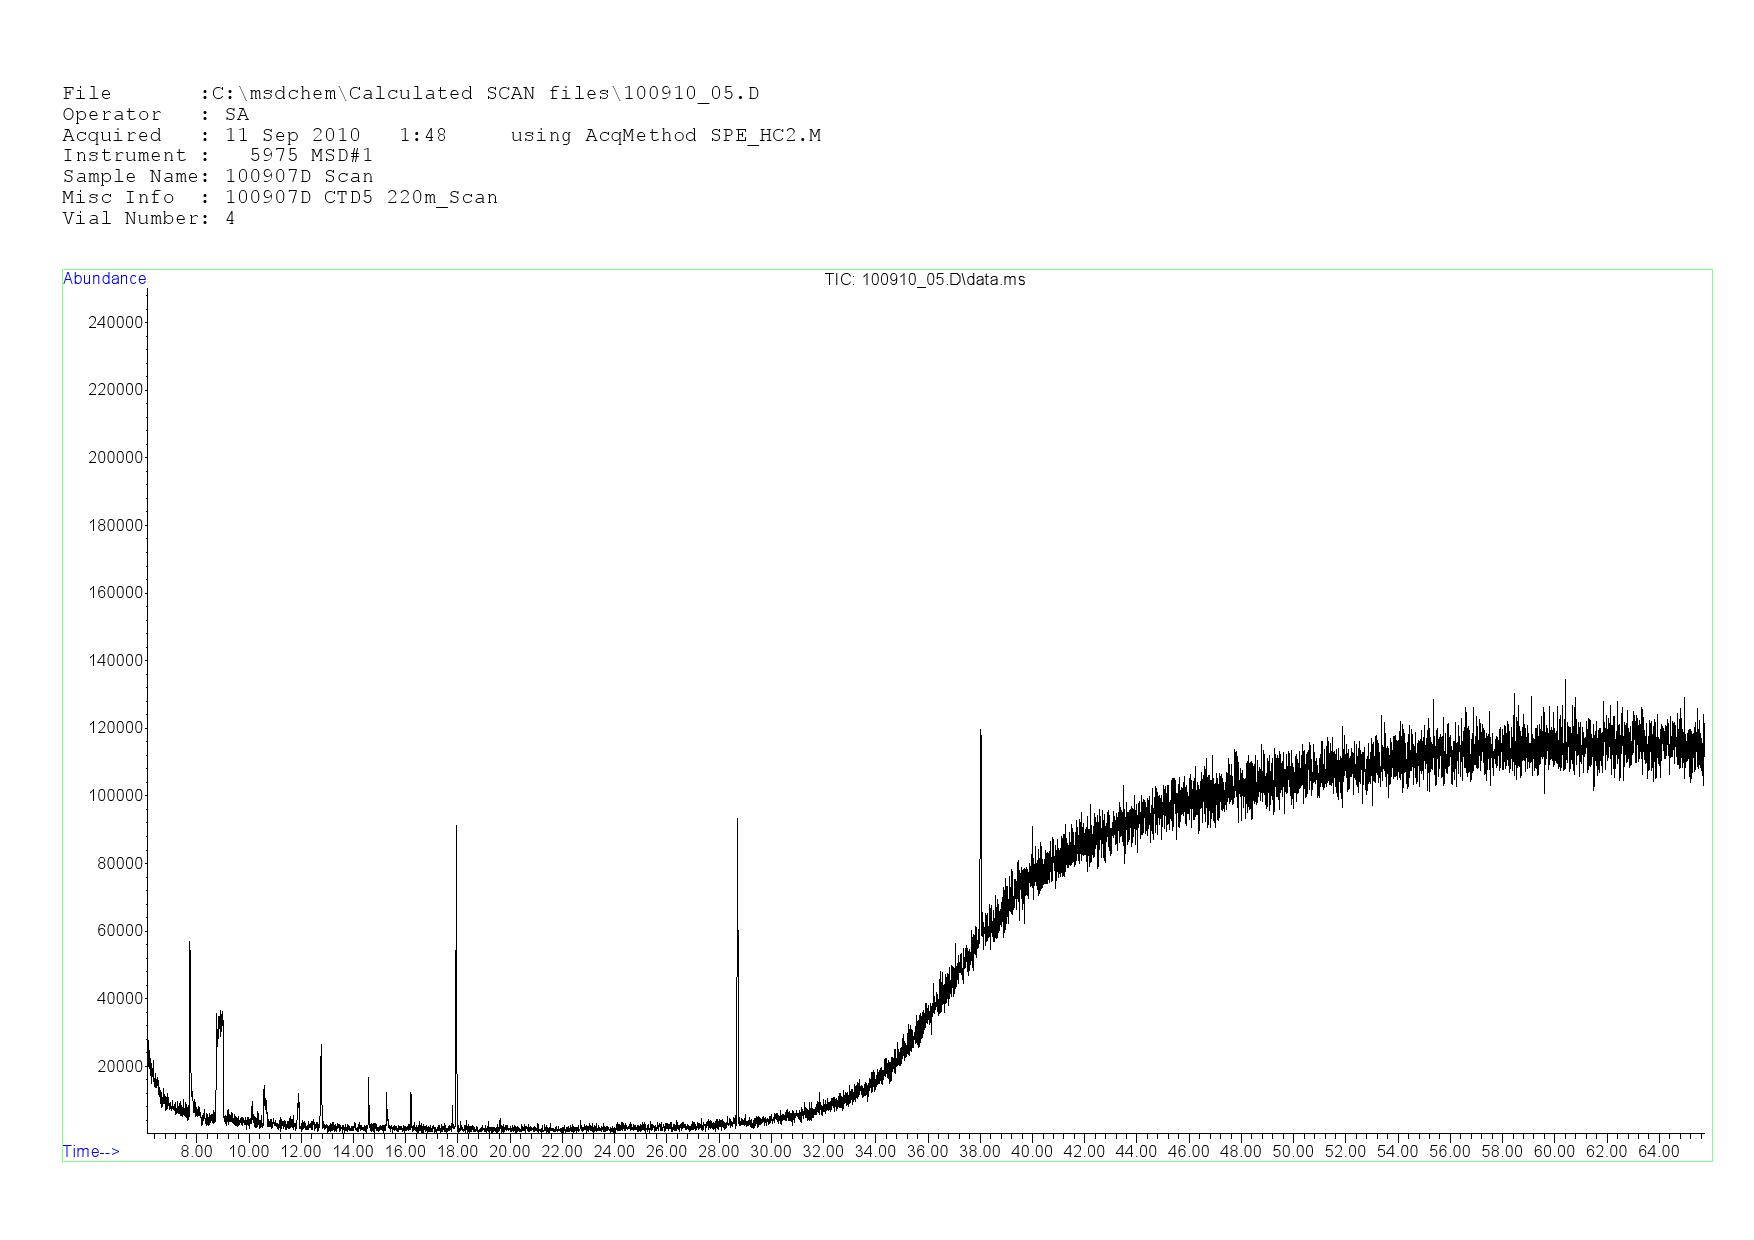Screen dimensions: 1754x1240
Task: Select the TIC: 100910_05.D\data.ms chart title
Action: click(924, 280)
